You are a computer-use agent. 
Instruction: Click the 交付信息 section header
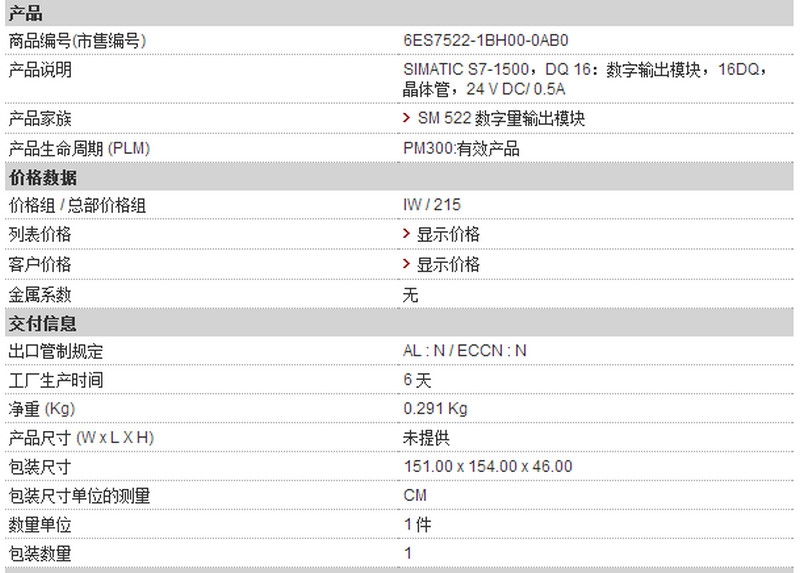pyautogui.click(x=399, y=323)
